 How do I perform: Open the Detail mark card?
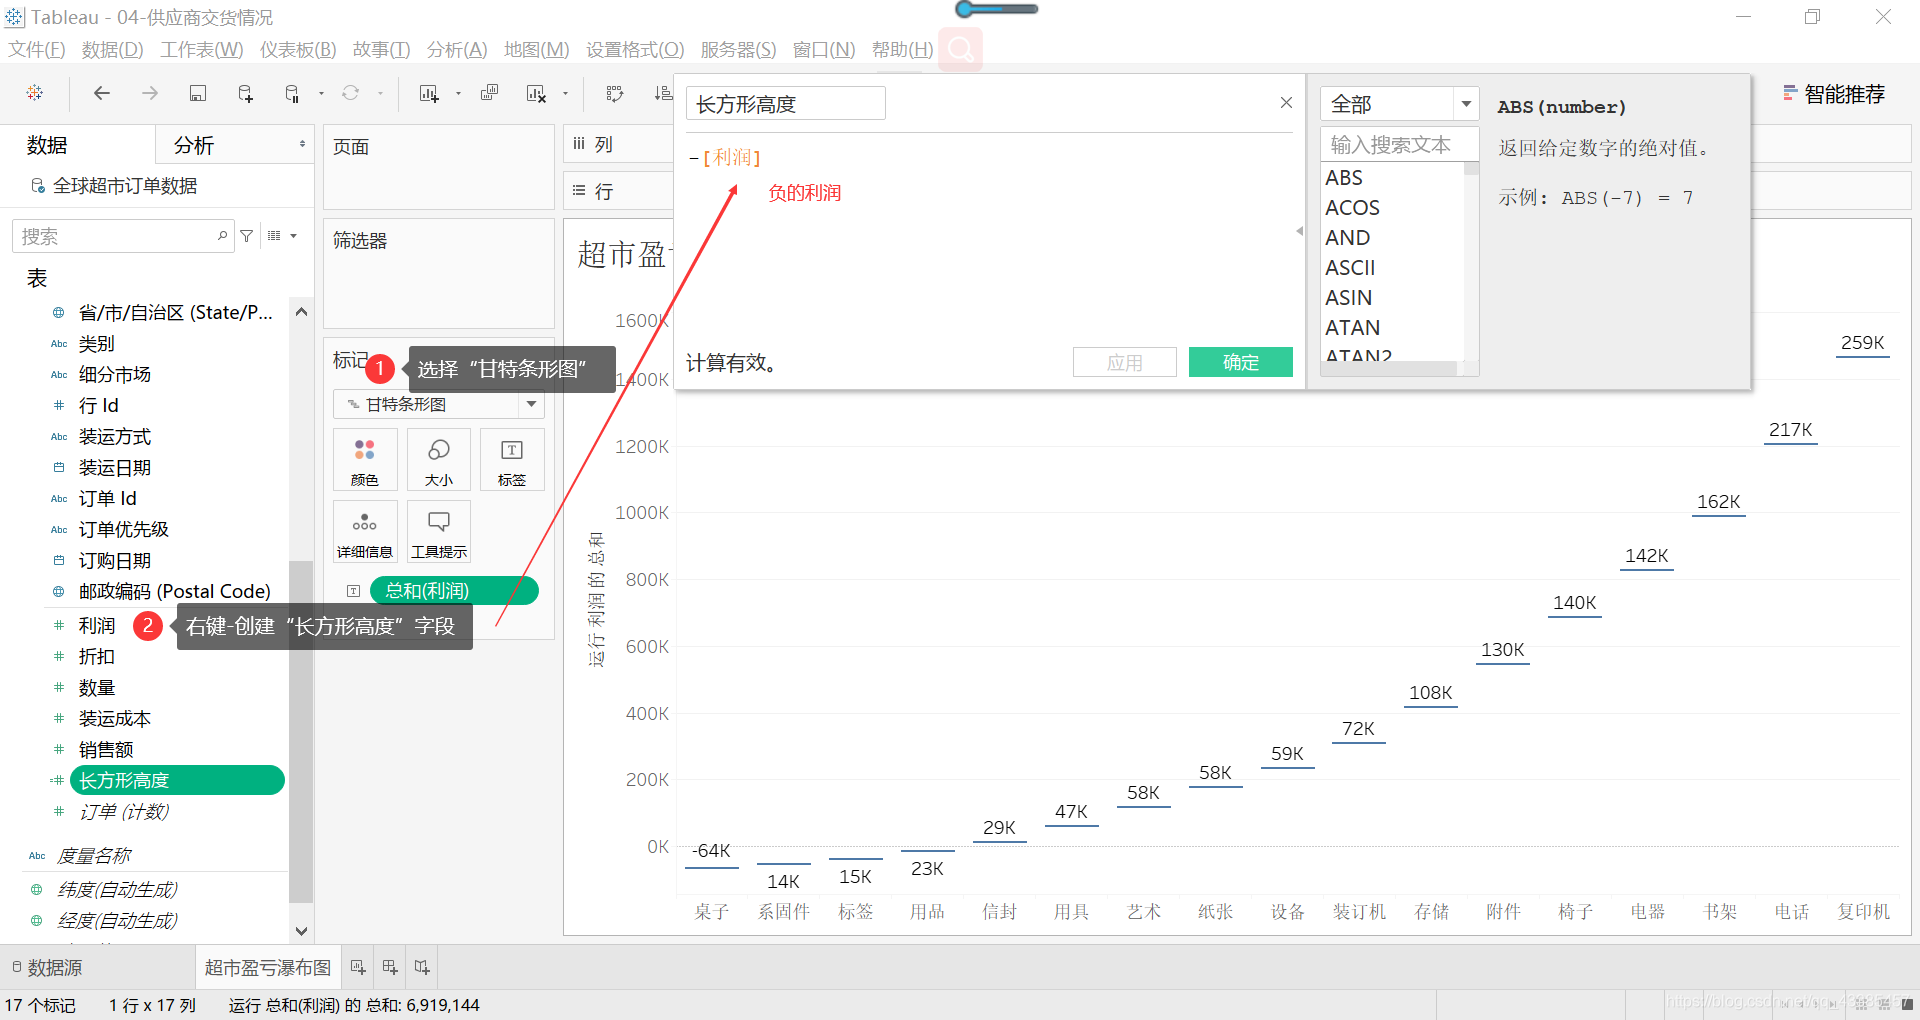click(x=365, y=531)
